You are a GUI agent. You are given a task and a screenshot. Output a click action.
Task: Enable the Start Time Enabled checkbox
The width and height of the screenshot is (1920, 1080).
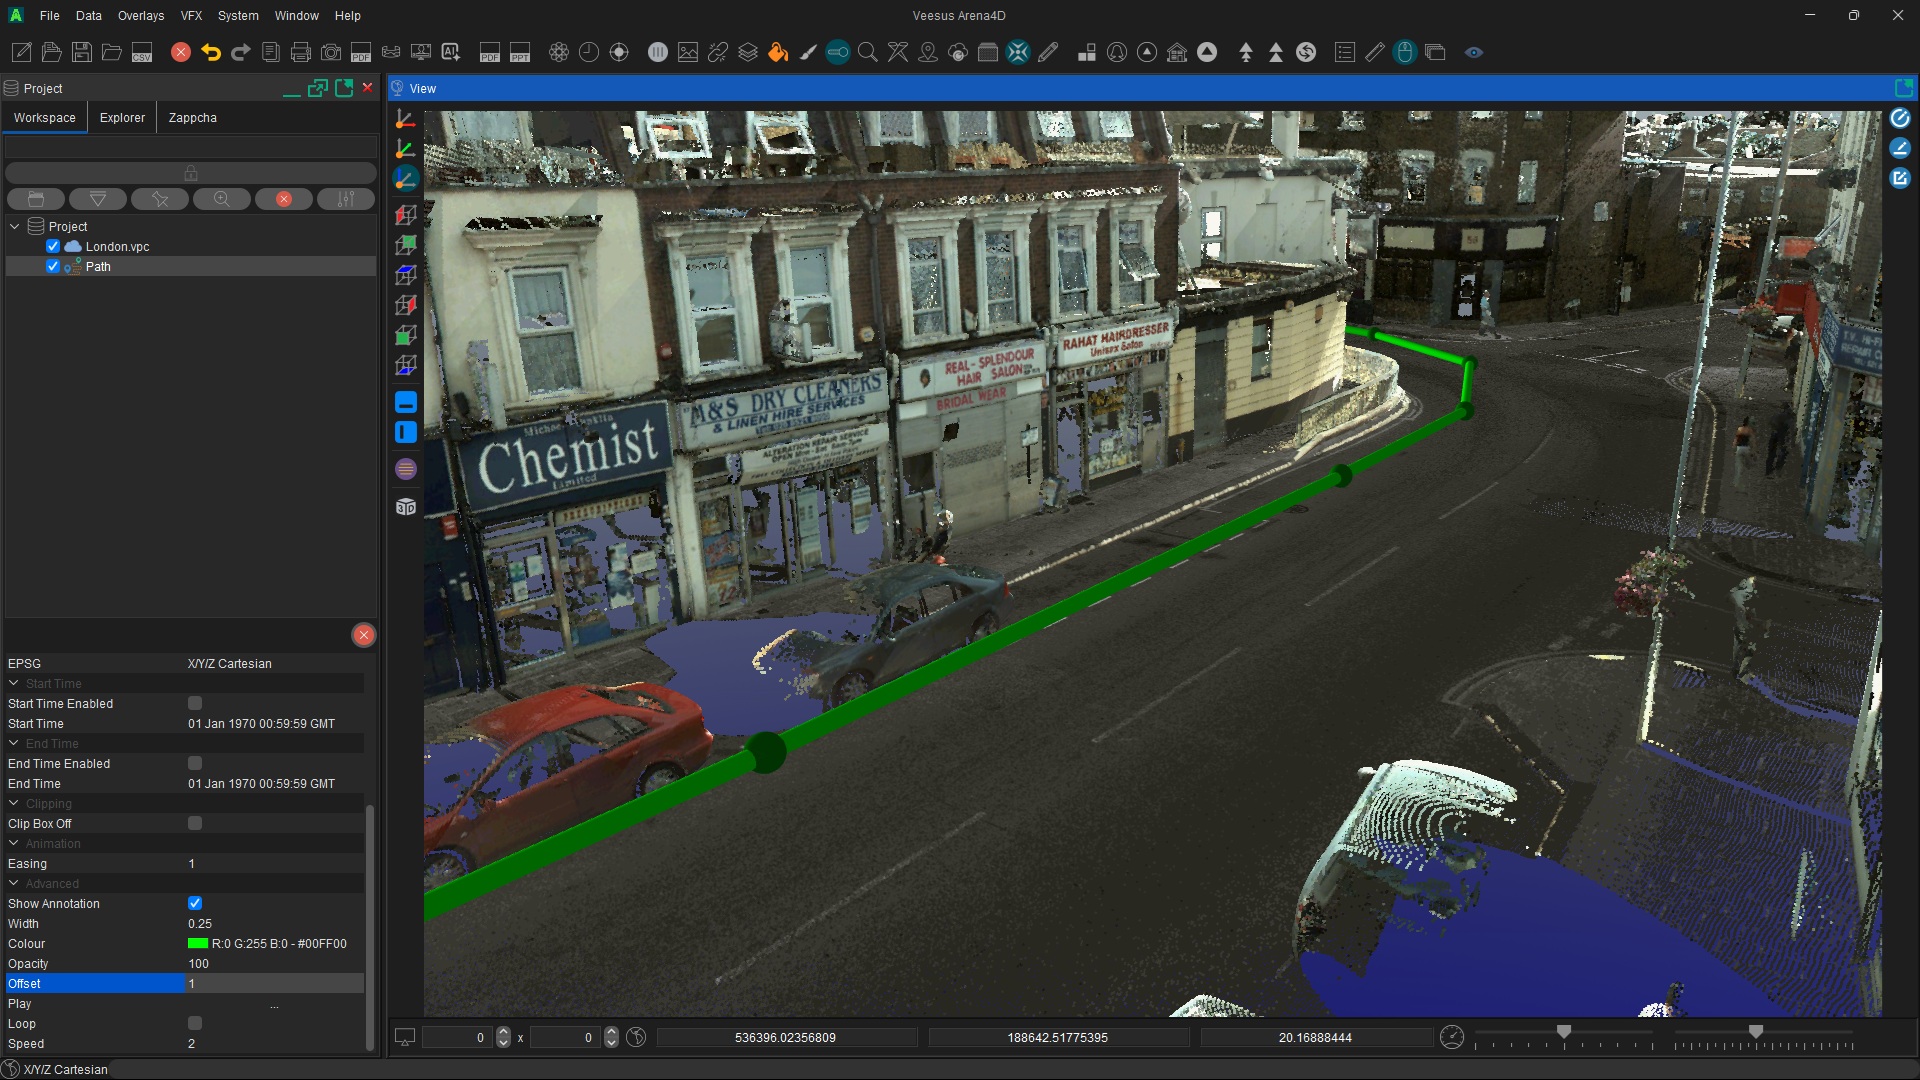tap(195, 703)
